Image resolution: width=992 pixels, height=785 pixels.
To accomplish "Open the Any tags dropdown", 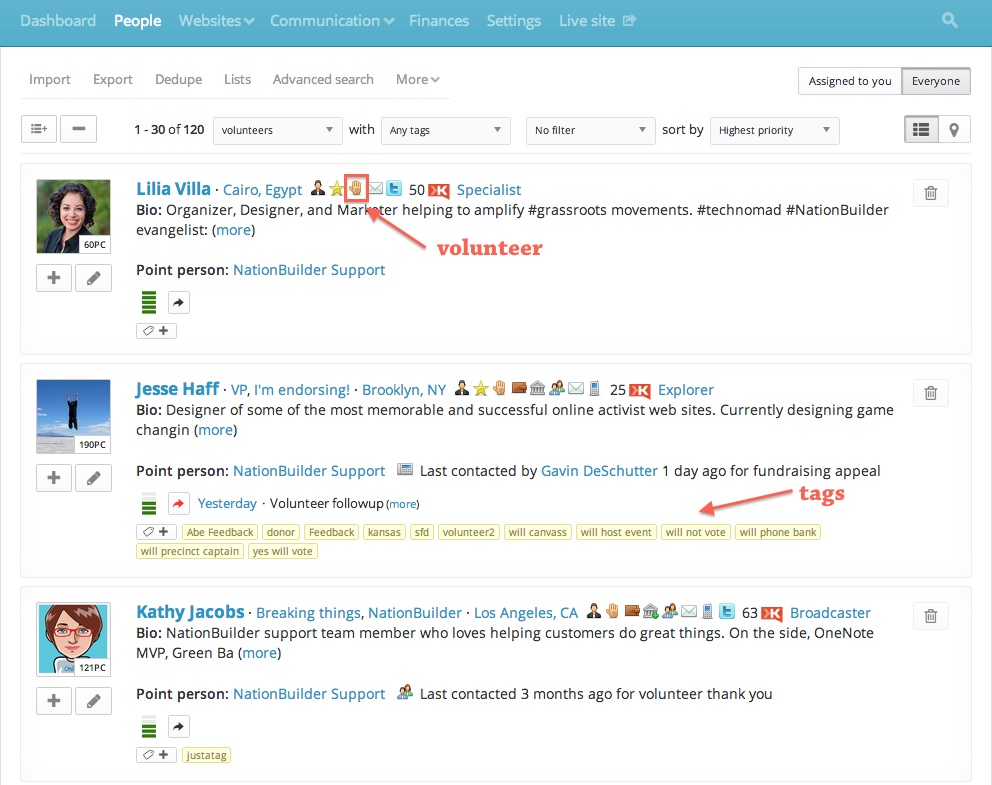I will point(446,130).
